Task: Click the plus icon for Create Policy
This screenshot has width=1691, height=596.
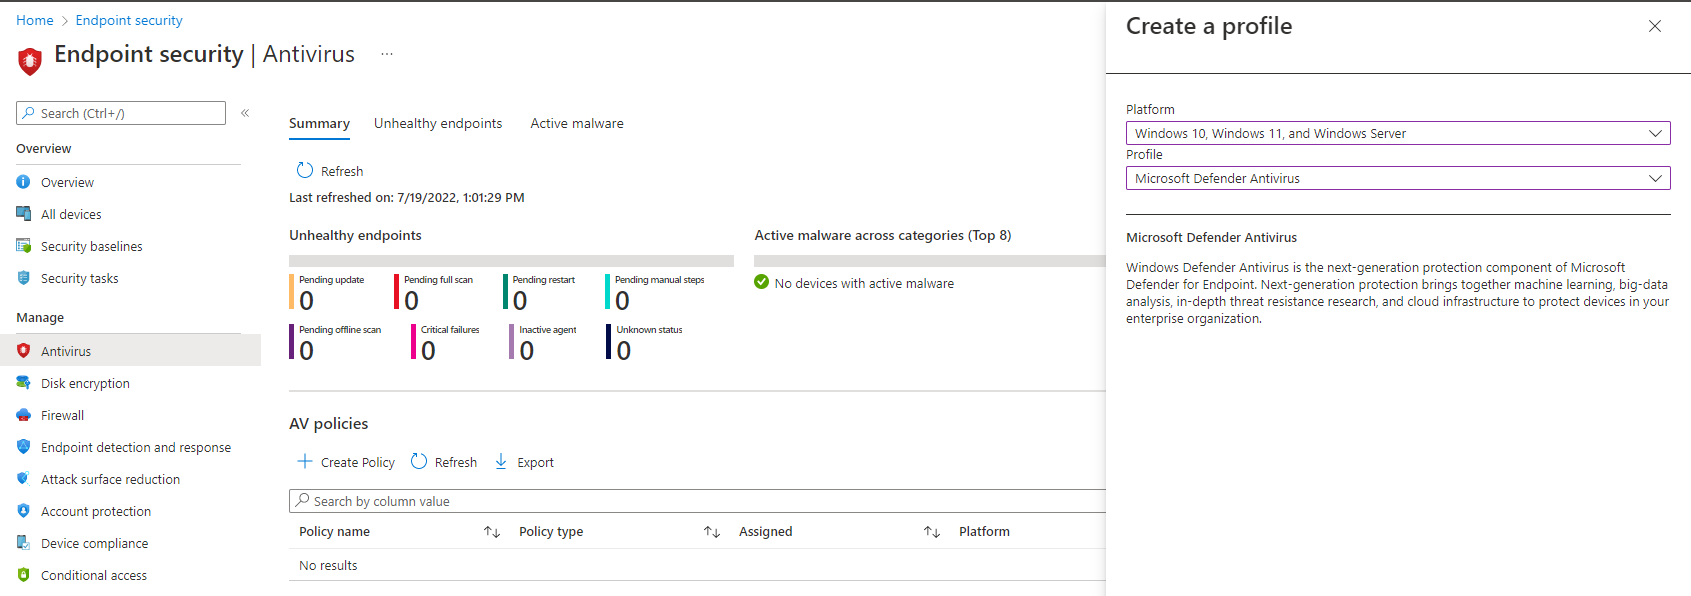Action: tap(305, 462)
